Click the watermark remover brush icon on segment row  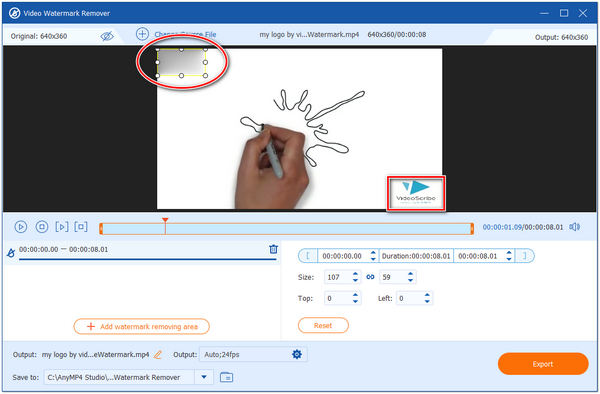(x=11, y=253)
